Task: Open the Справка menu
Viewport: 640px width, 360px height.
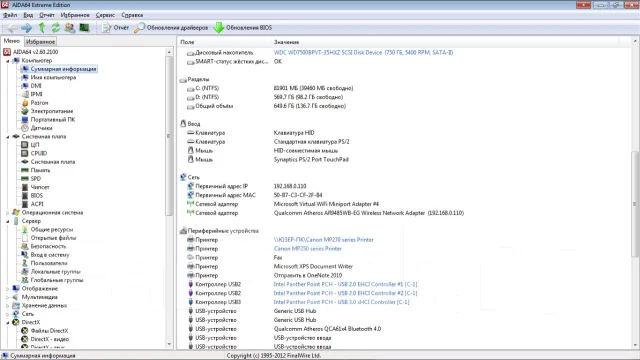Action: tap(132, 15)
